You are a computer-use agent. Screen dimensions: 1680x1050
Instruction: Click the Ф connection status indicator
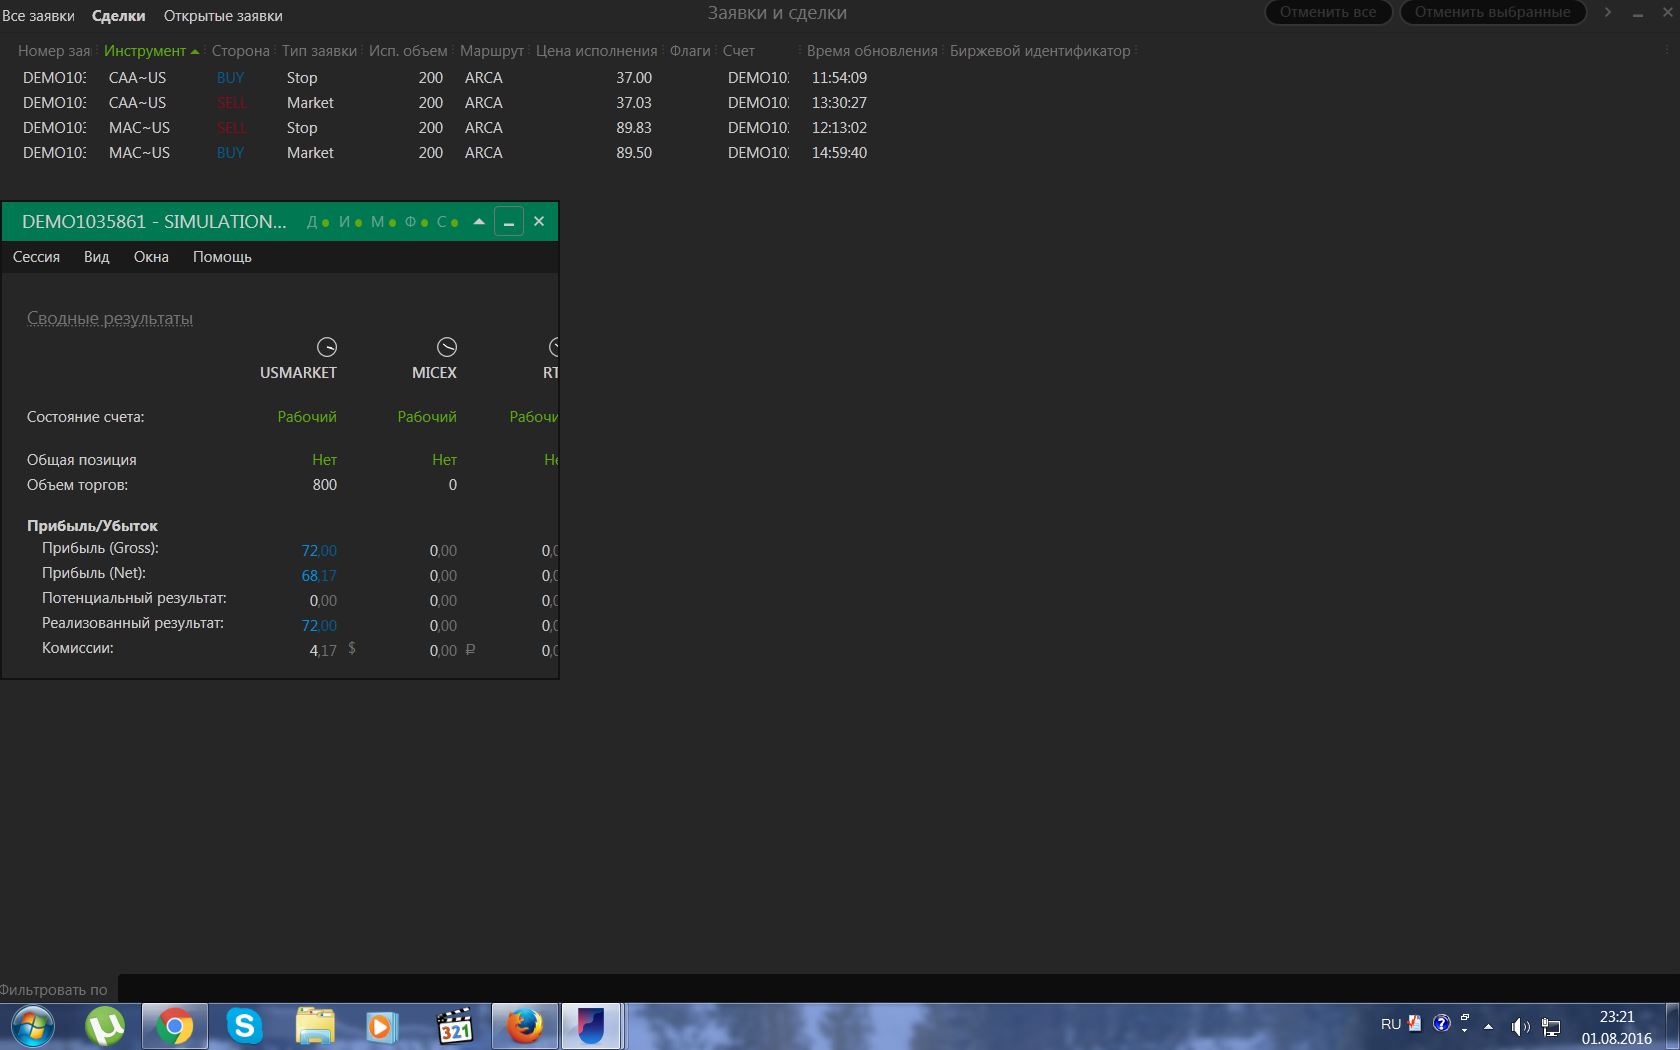click(416, 222)
